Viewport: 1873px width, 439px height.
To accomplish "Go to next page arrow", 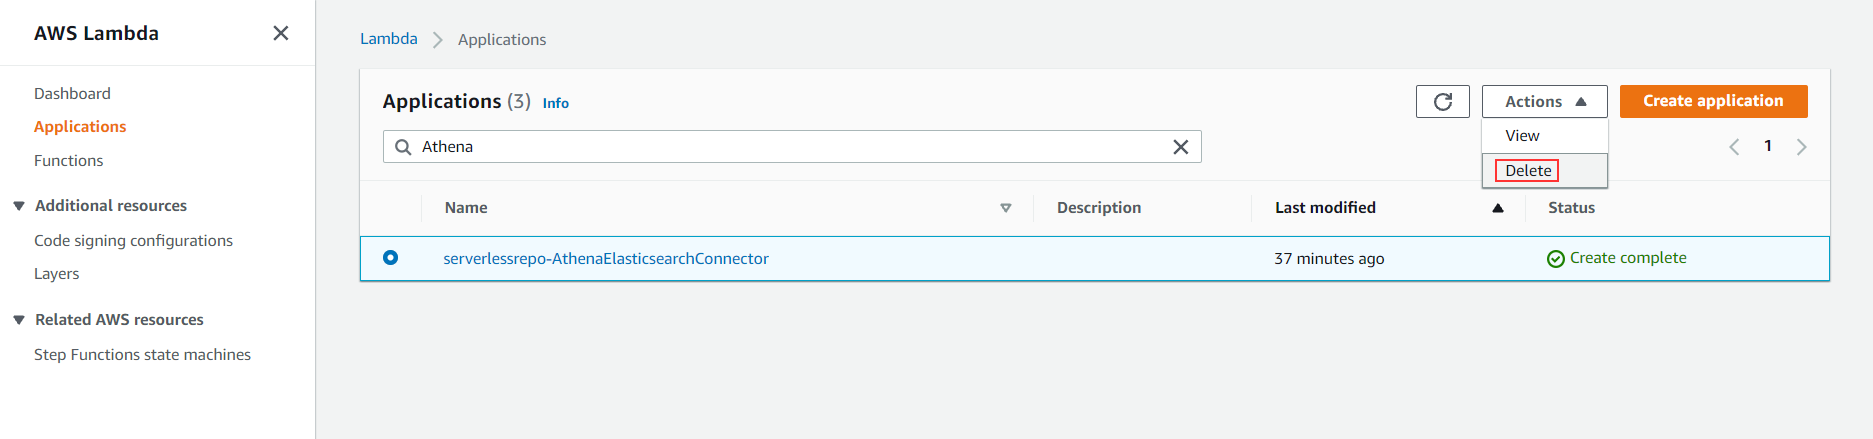I will click(1801, 147).
